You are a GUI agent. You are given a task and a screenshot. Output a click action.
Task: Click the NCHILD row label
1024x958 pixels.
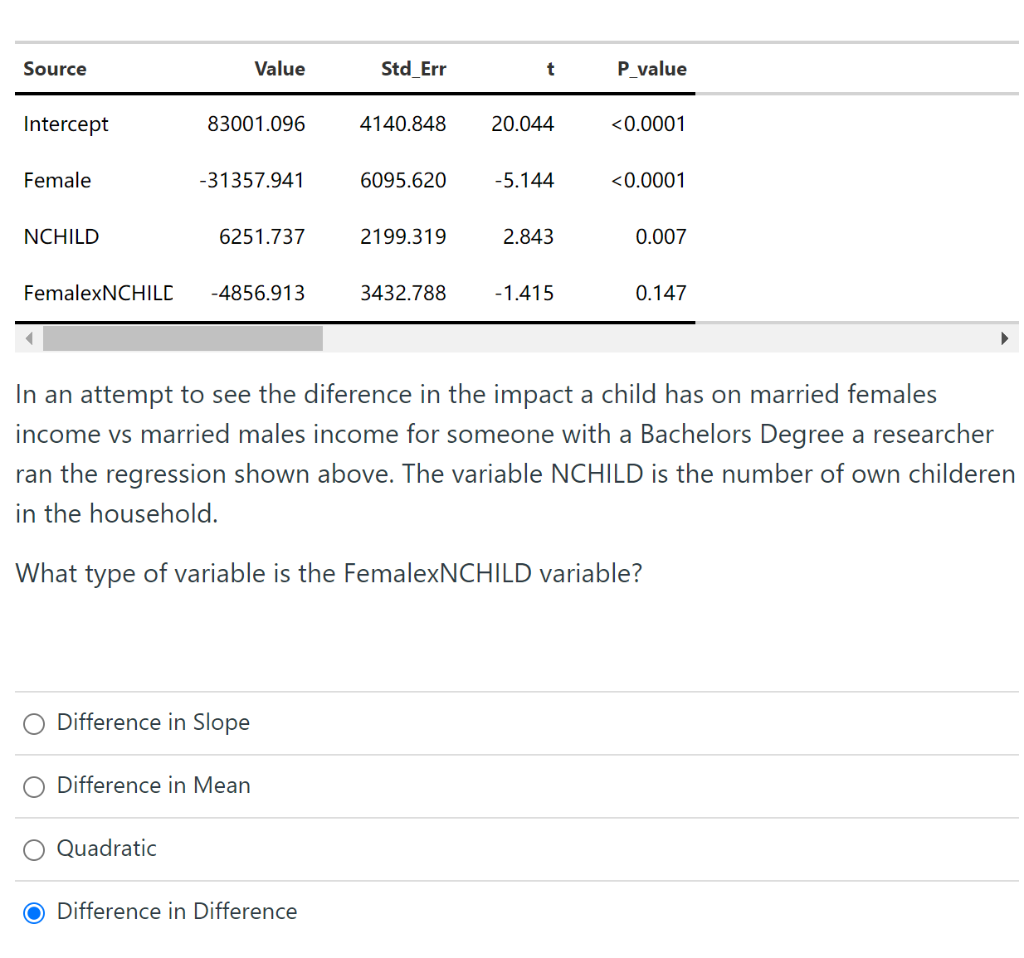(61, 236)
